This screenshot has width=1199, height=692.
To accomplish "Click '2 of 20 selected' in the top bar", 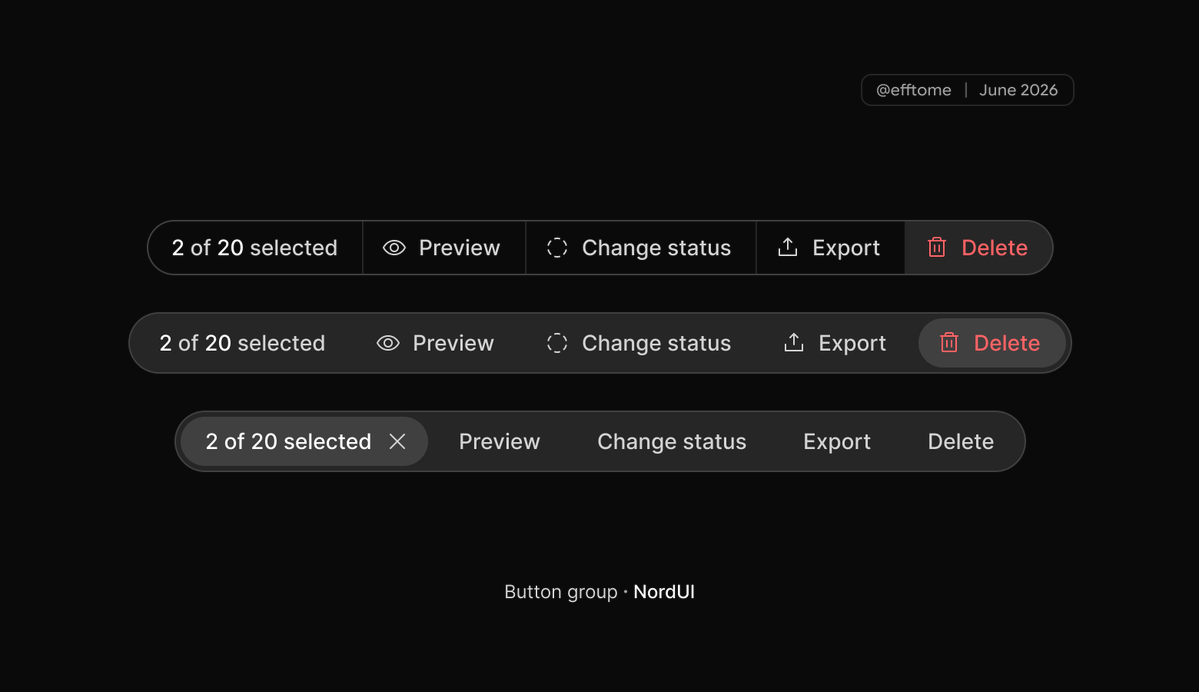I will point(254,248).
